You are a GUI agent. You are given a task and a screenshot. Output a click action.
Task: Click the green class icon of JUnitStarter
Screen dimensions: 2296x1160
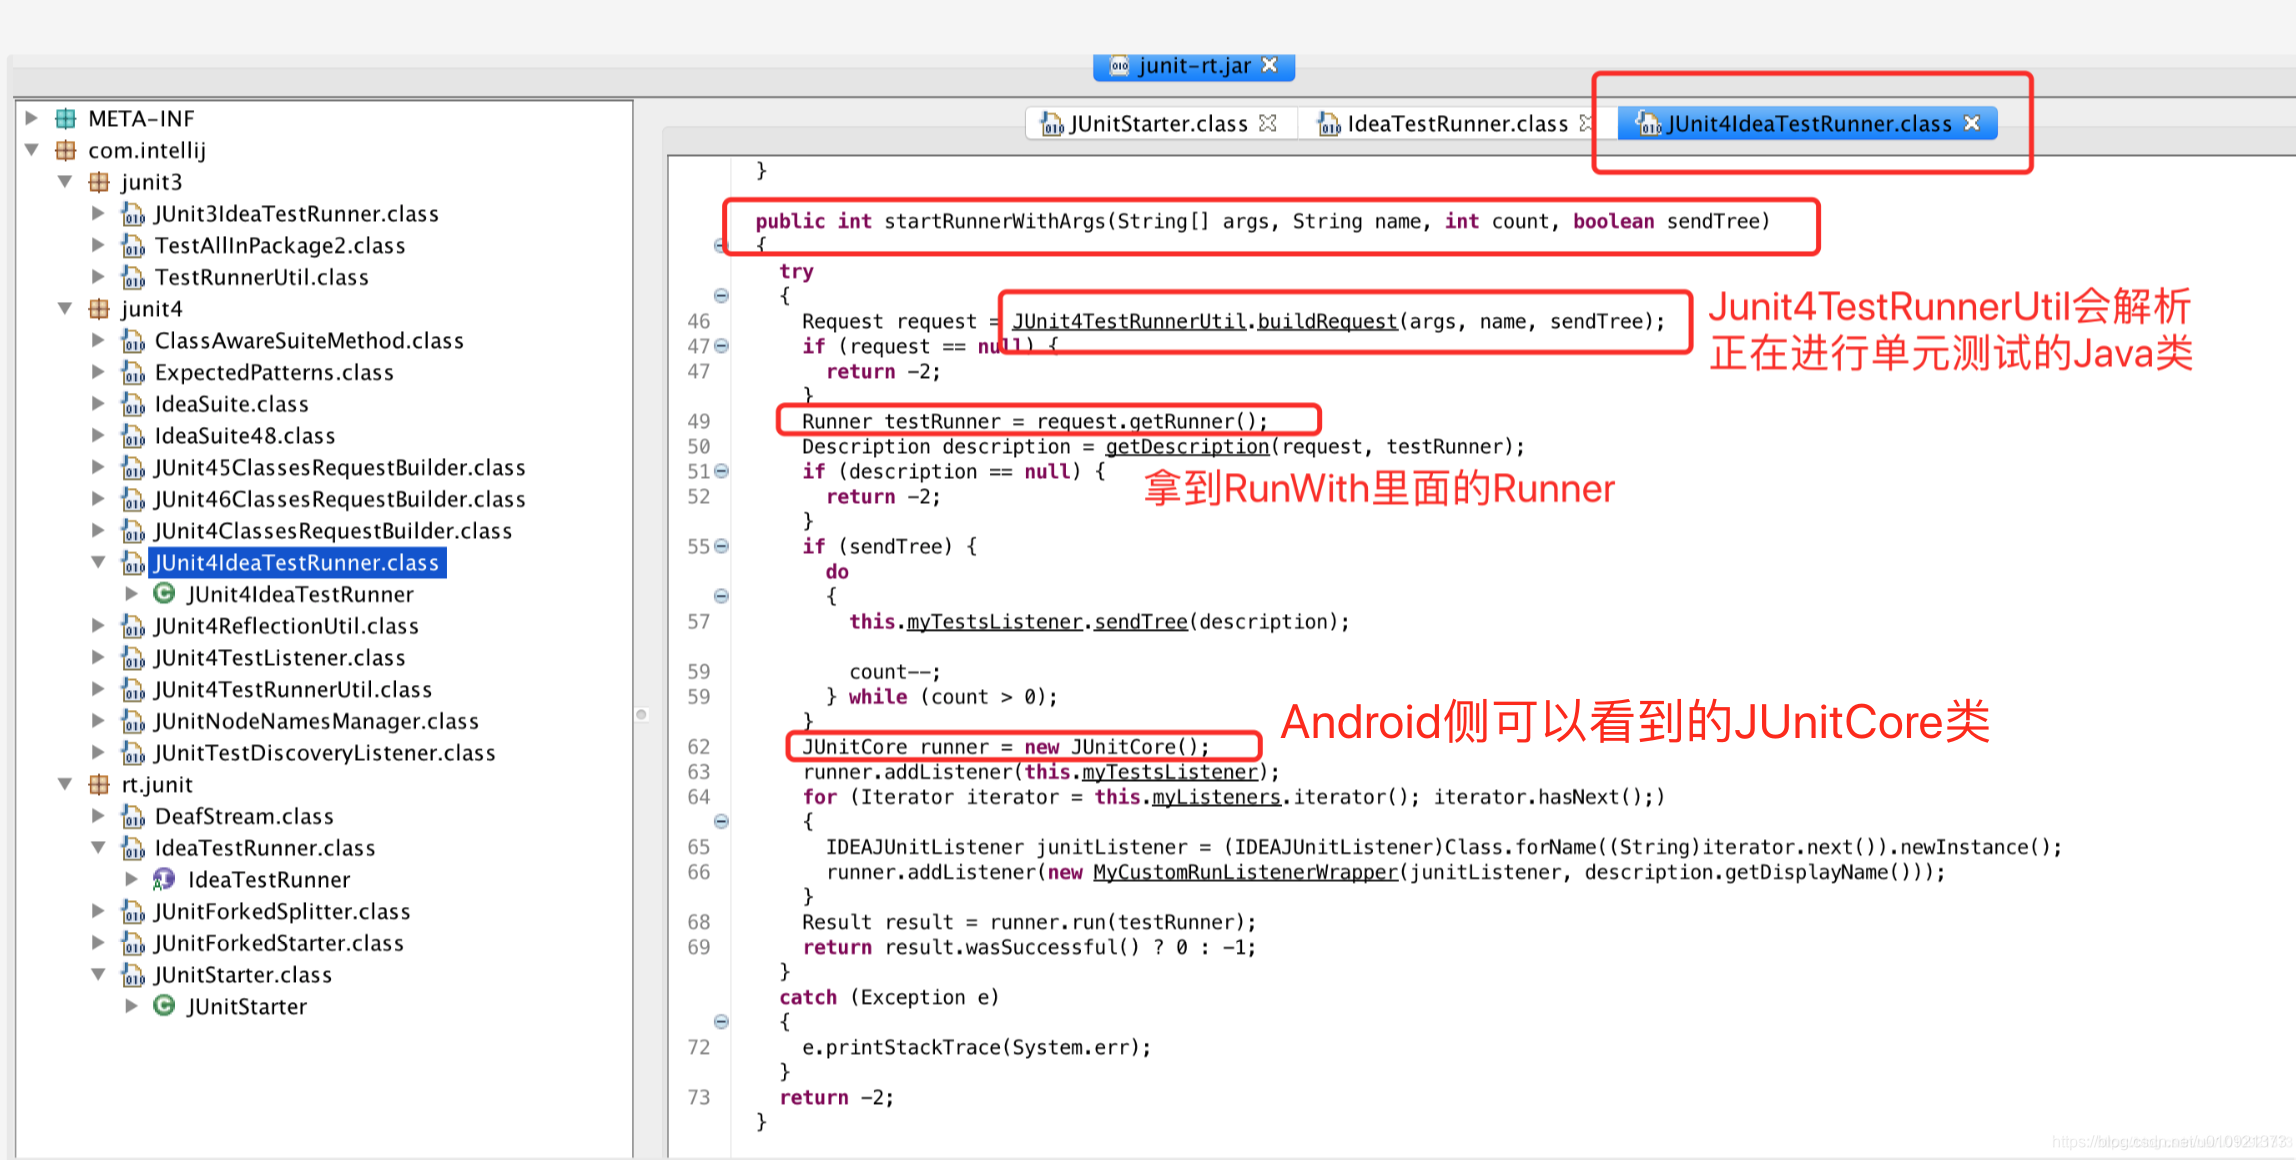pyautogui.click(x=164, y=1006)
